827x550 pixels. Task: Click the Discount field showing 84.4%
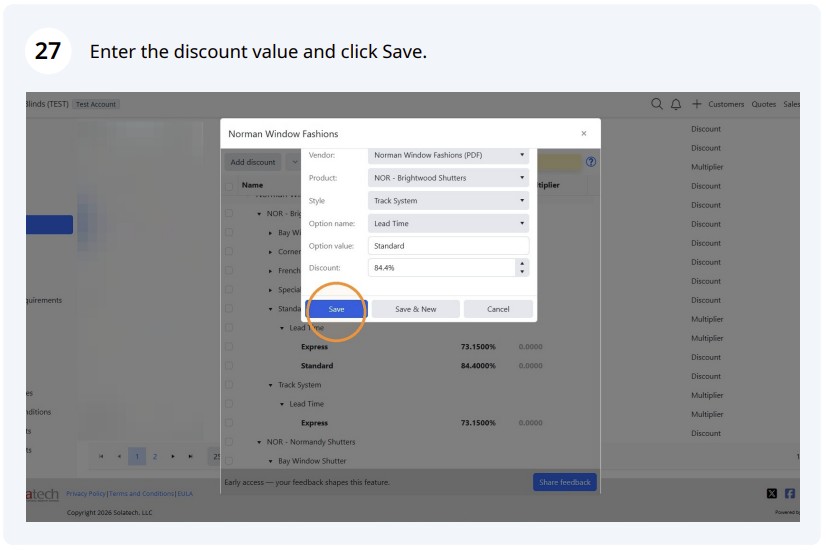(x=441, y=267)
